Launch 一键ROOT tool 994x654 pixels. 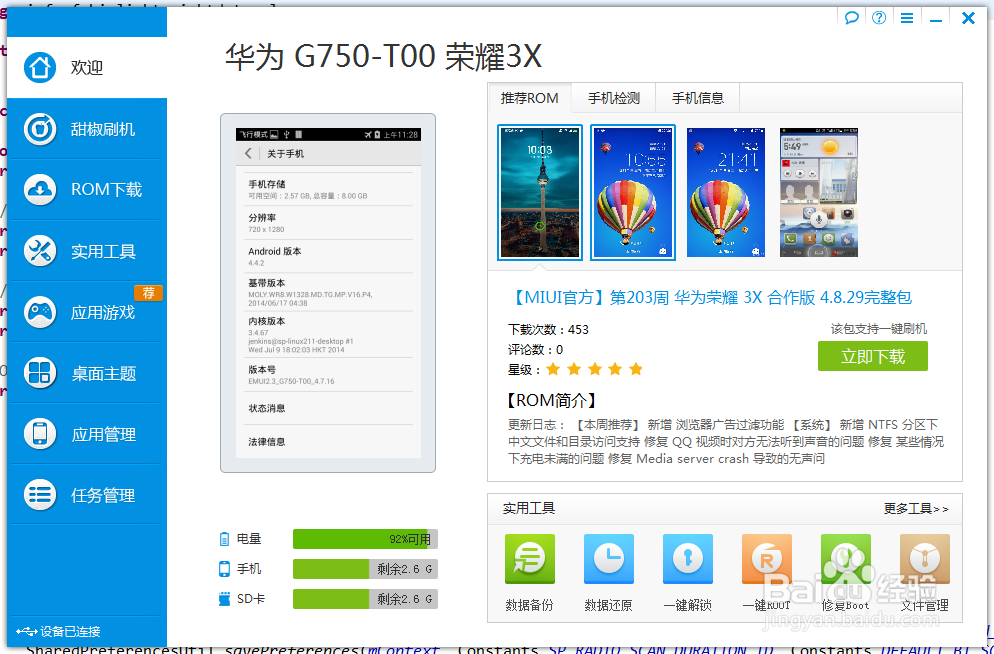point(766,572)
